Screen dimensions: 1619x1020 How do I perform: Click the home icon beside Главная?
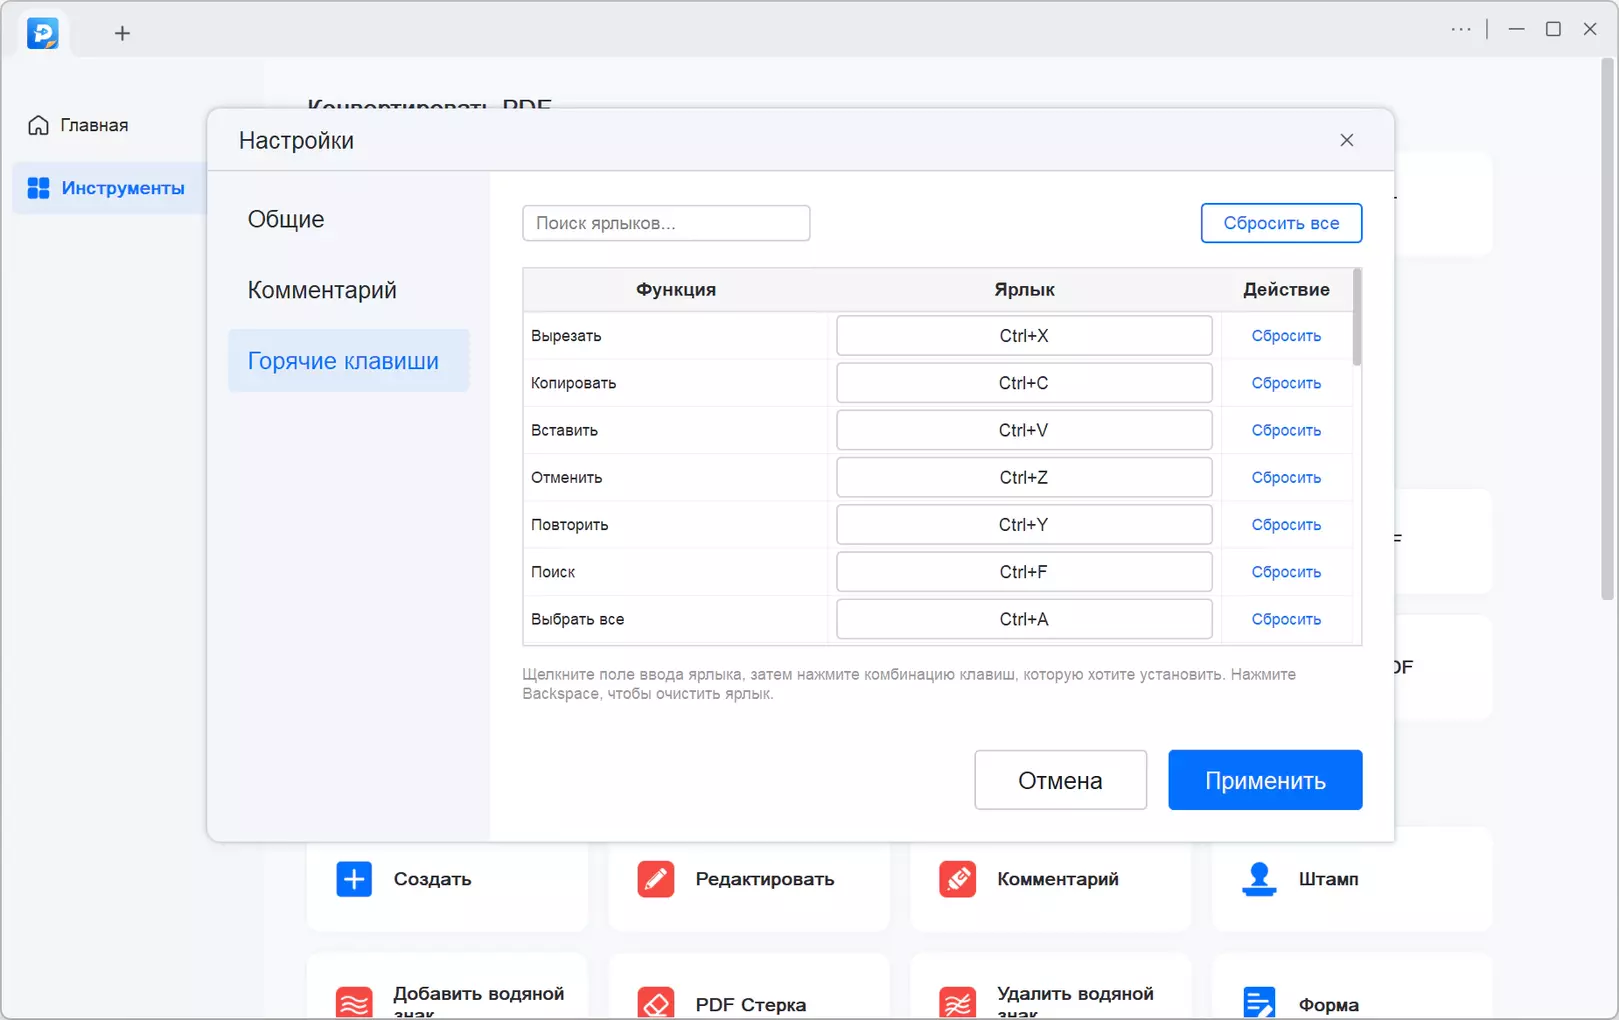coord(38,125)
